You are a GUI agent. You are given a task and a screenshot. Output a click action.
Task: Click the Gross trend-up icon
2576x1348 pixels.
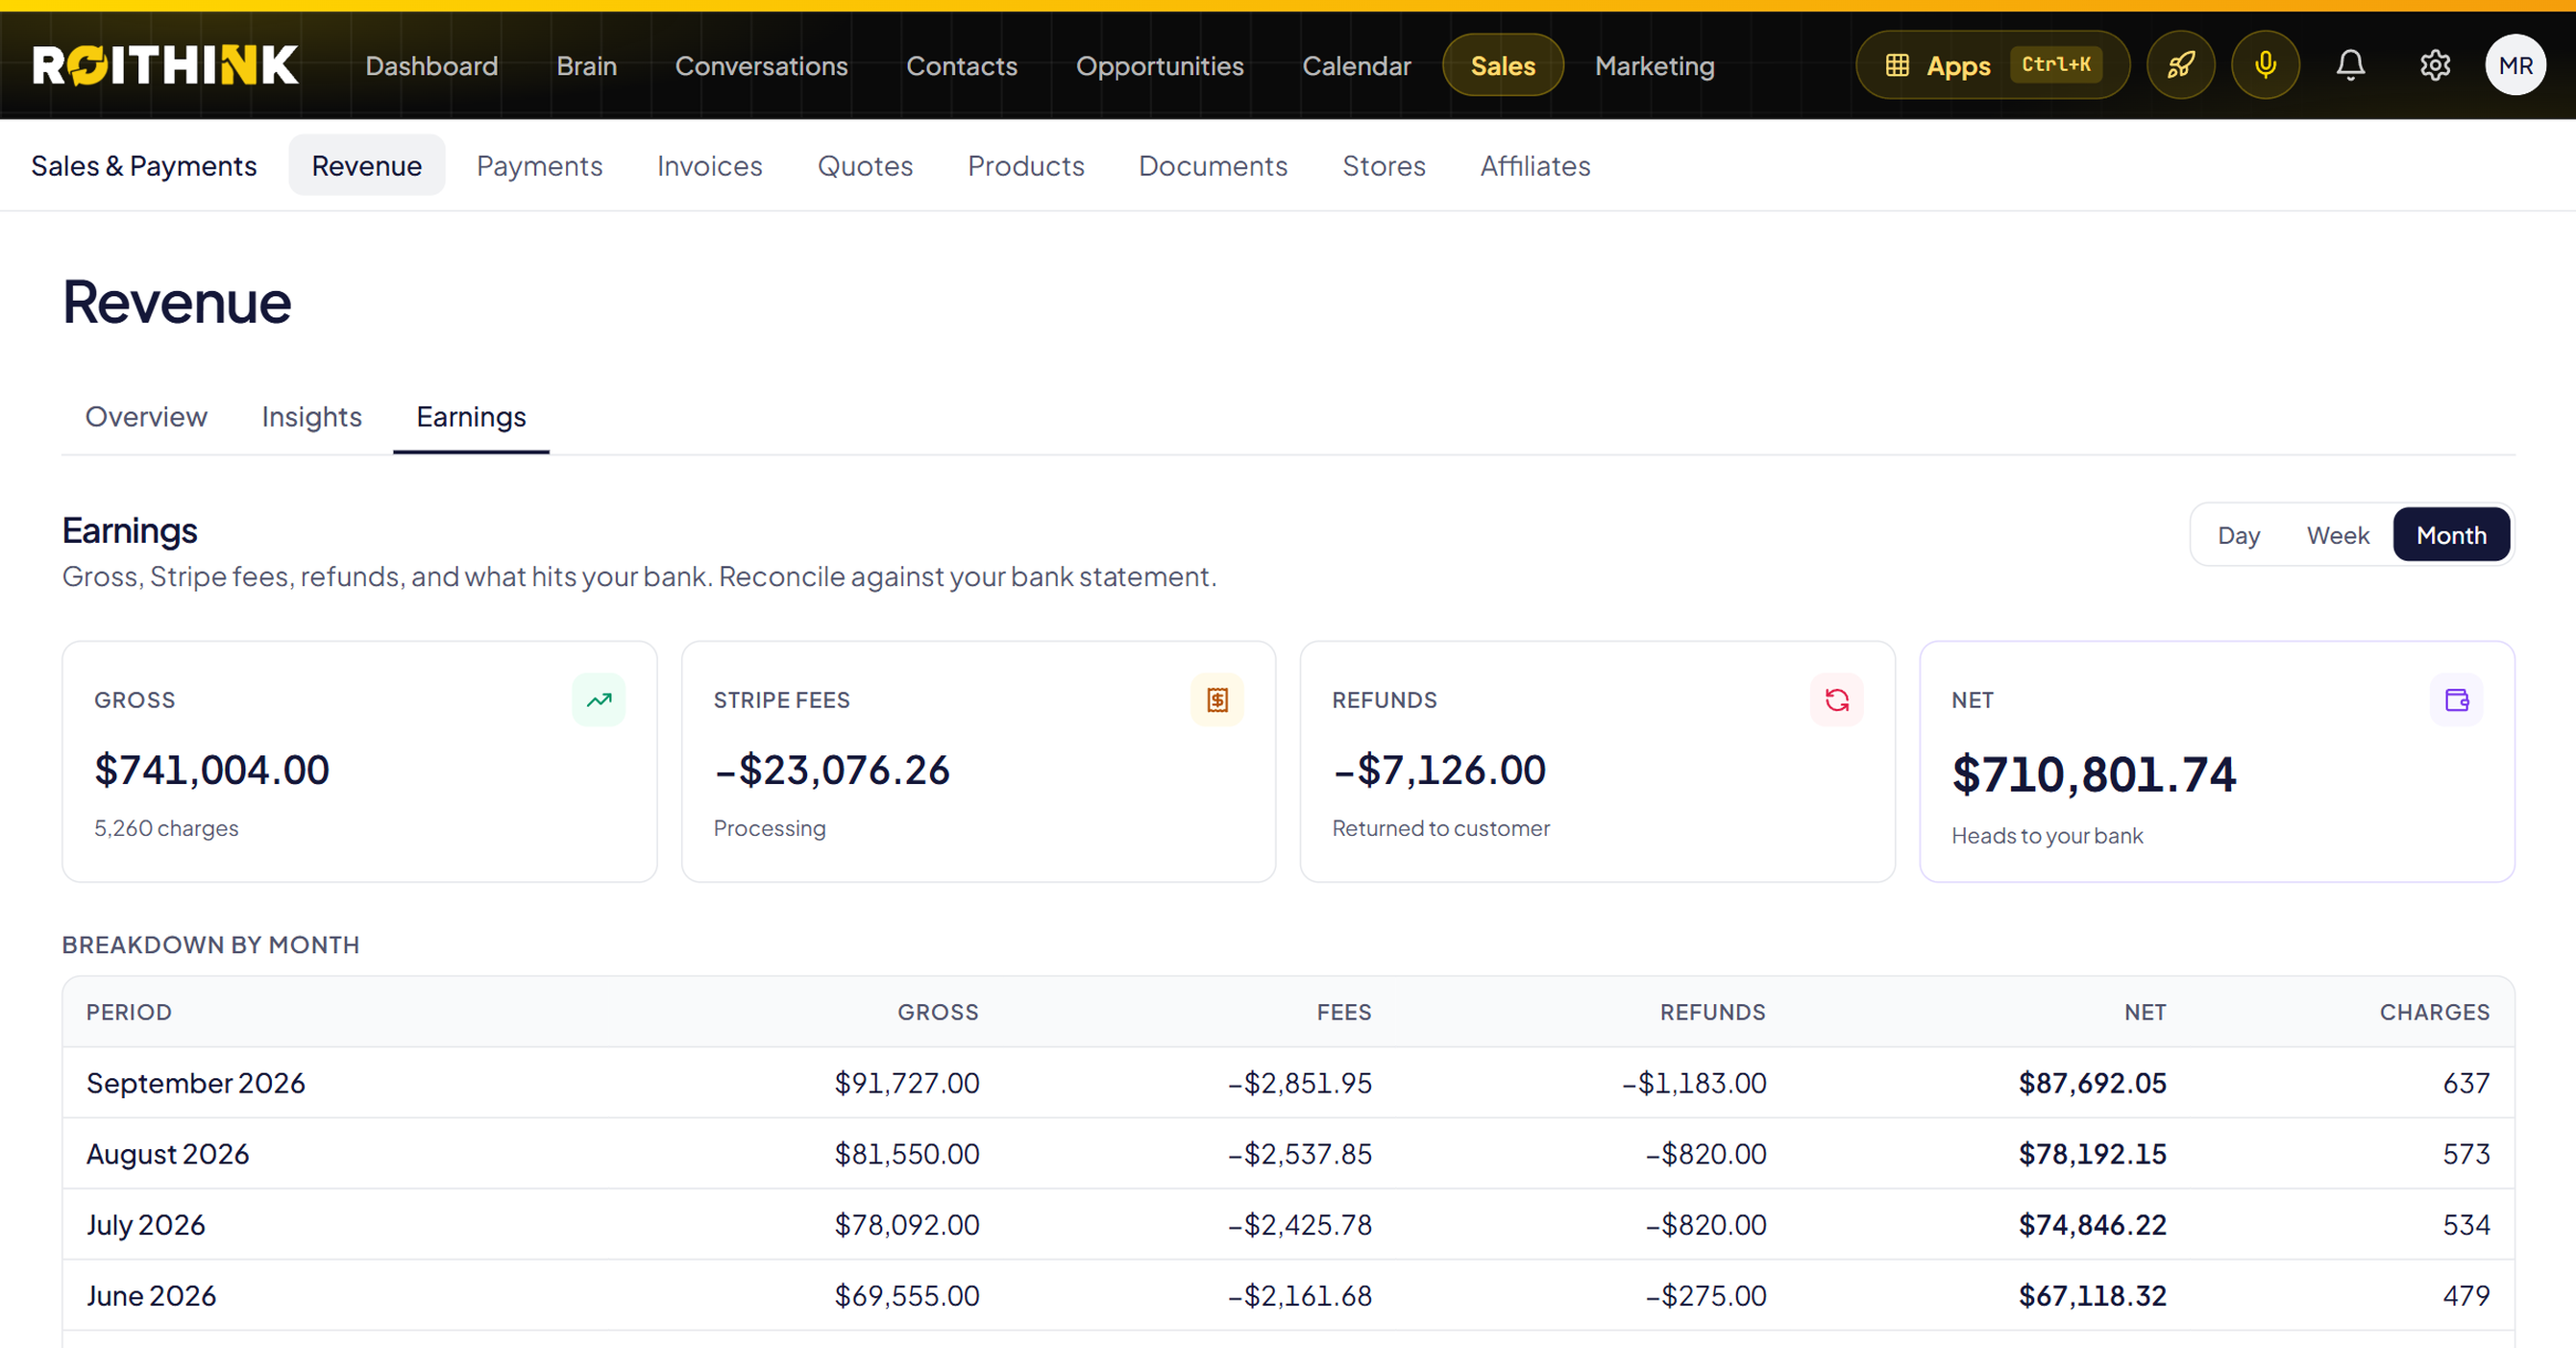tap(599, 700)
